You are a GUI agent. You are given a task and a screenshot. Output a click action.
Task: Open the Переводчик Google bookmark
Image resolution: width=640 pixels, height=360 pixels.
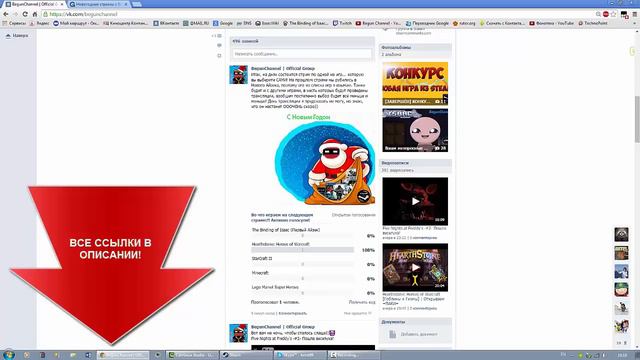tap(427, 23)
